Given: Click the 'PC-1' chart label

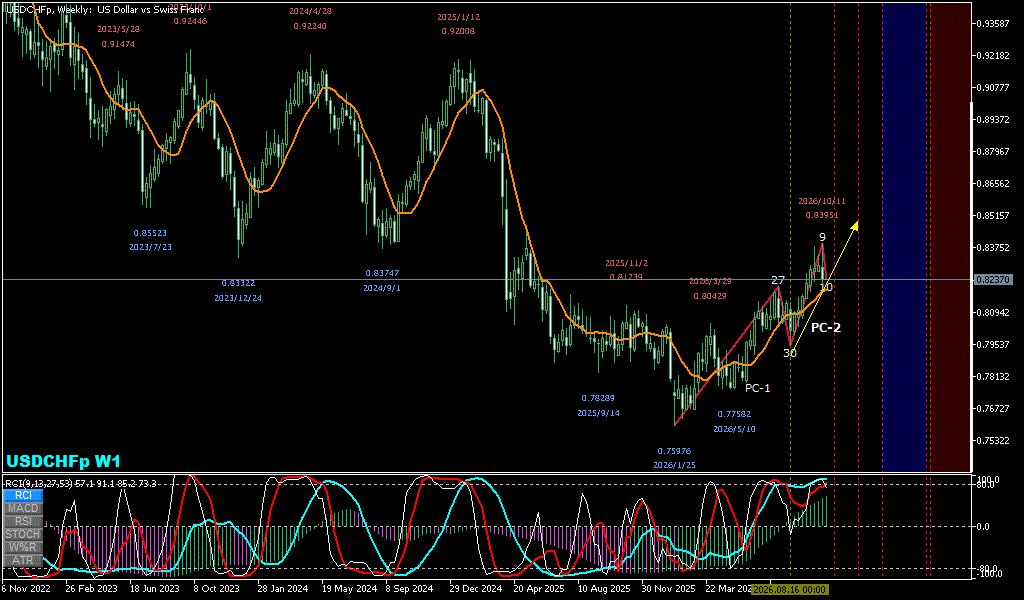Looking at the screenshot, I should (758, 388).
